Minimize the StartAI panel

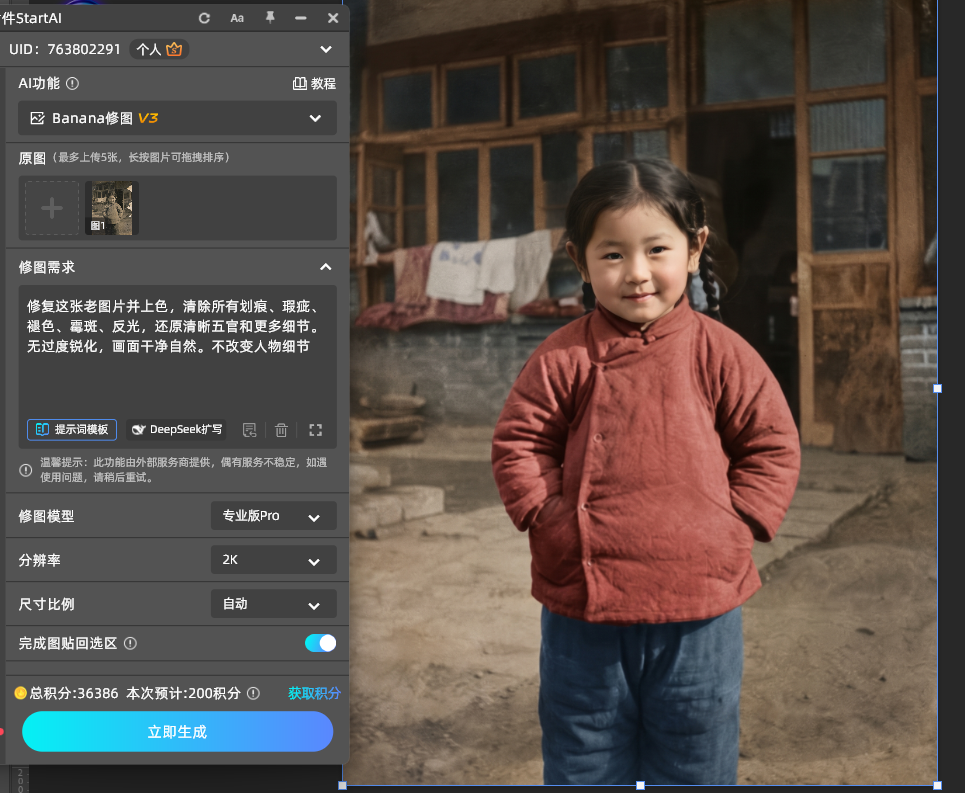point(300,18)
